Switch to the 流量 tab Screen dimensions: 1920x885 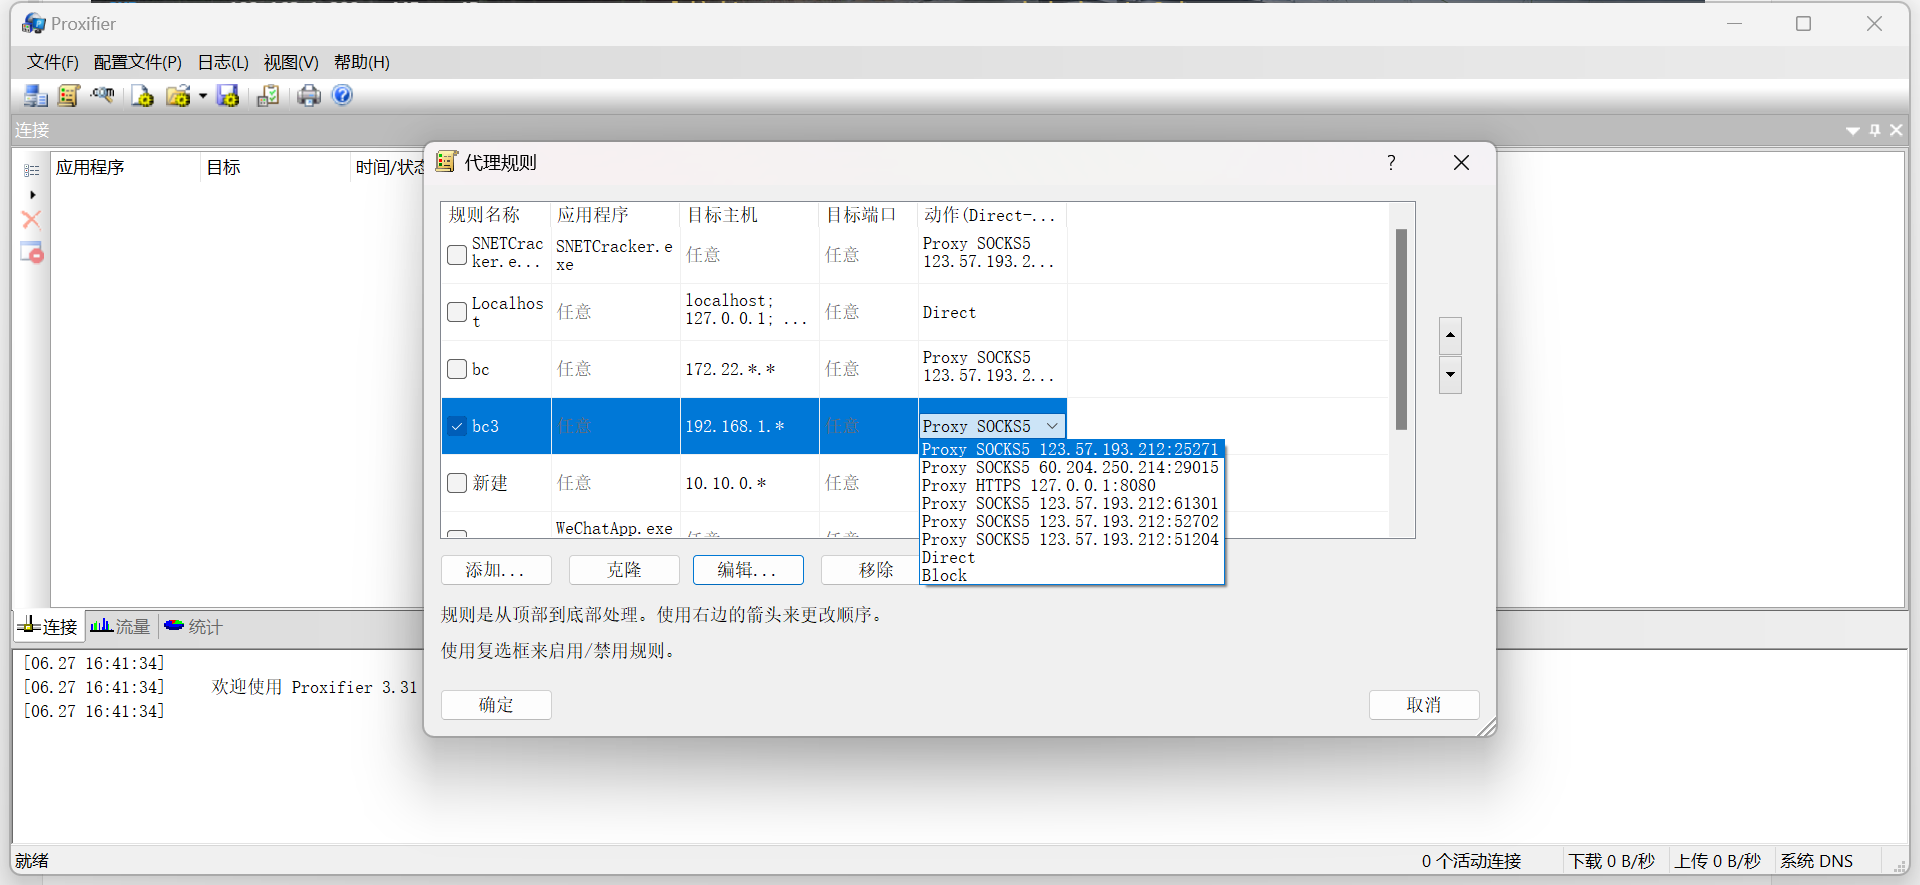coord(120,627)
